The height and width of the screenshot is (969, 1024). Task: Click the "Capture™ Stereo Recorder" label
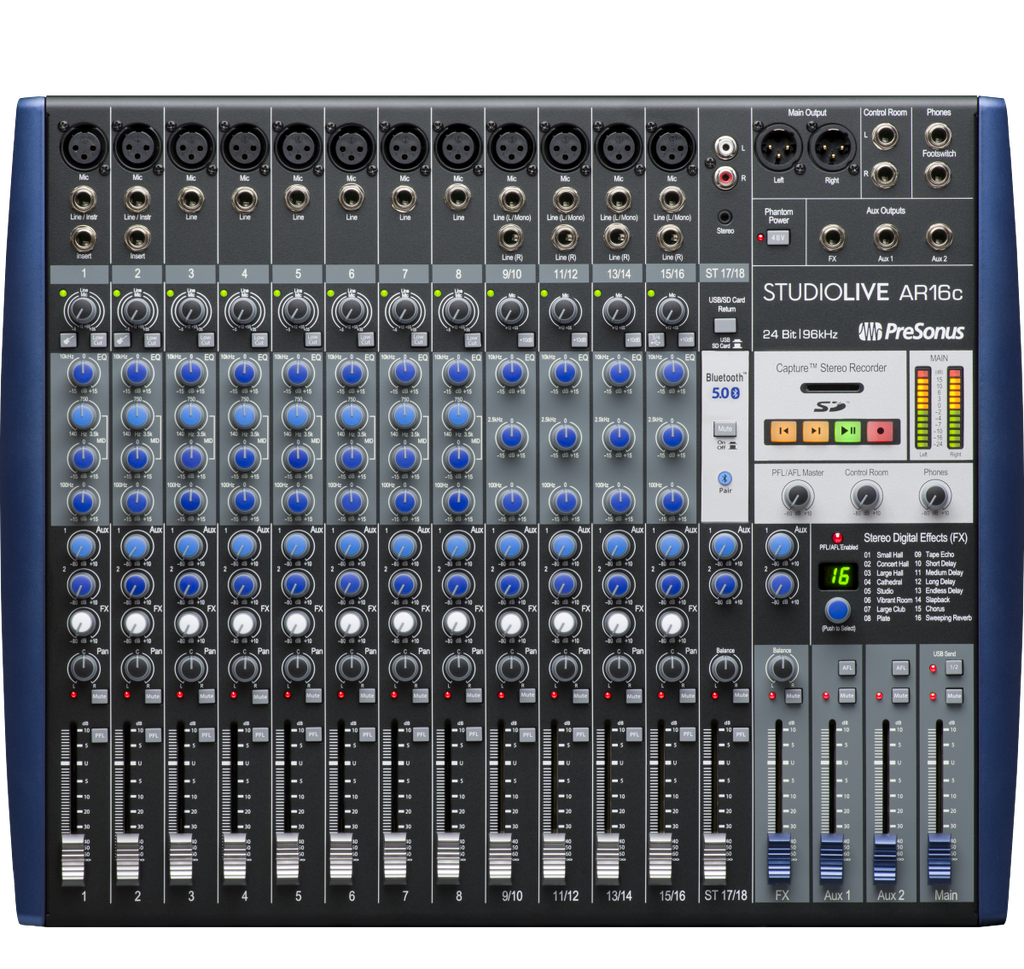[x=831, y=368]
